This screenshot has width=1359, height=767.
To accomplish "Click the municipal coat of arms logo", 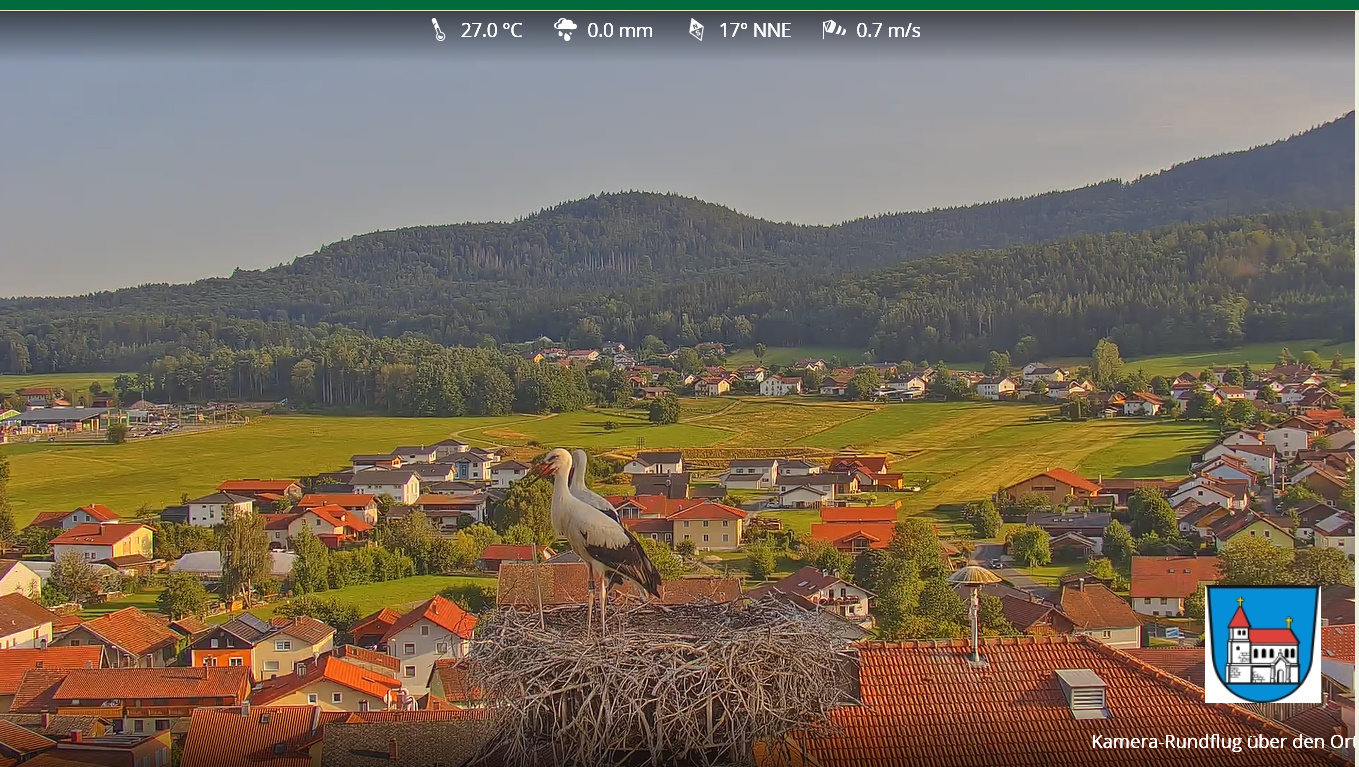I will [1263, 644].
